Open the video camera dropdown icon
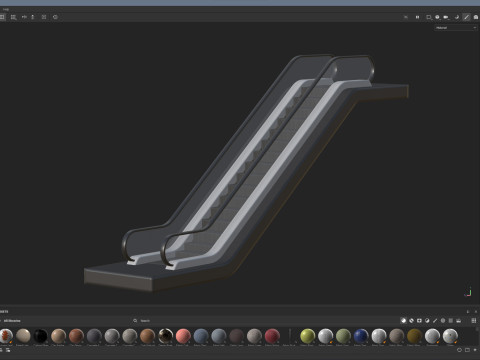The height and width of the screenshot is (360, 480). [446, 17]
